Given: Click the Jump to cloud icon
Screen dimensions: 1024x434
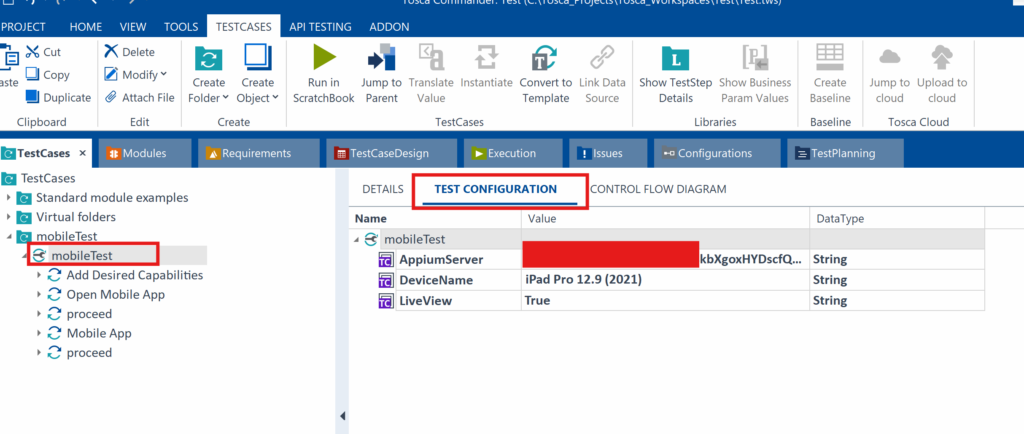Looking at the screenshot, I should 889,57.
